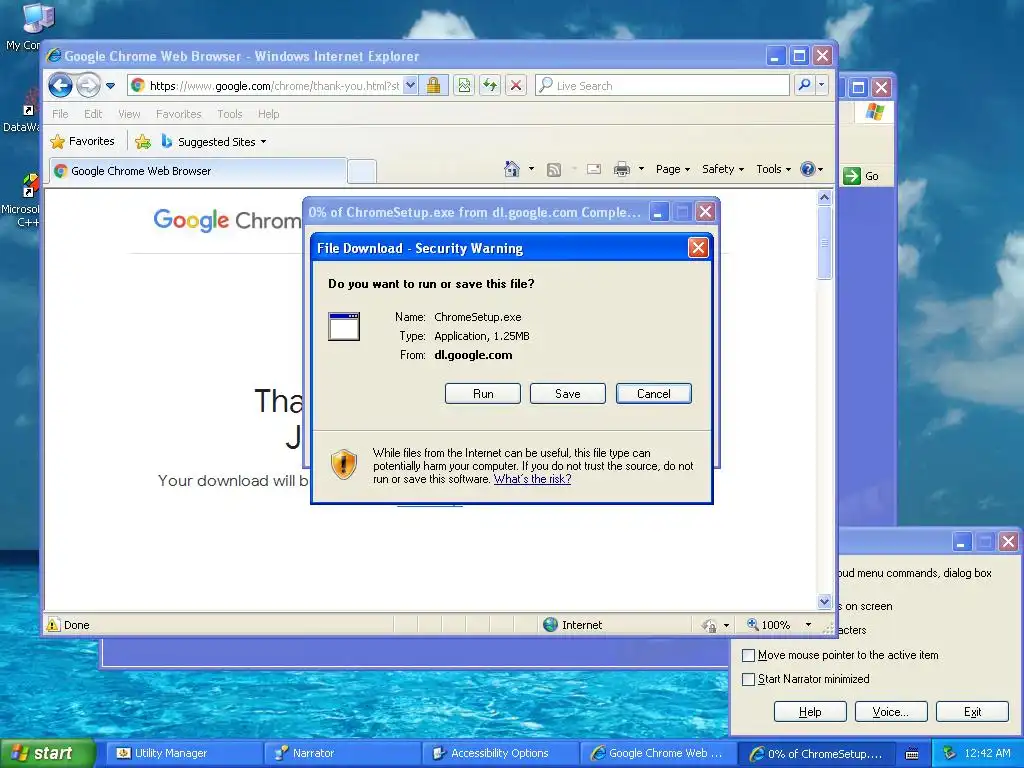Click the ChromeSetup.exe application file icon
Screen dimensions: 1024x768
[344, 327]
